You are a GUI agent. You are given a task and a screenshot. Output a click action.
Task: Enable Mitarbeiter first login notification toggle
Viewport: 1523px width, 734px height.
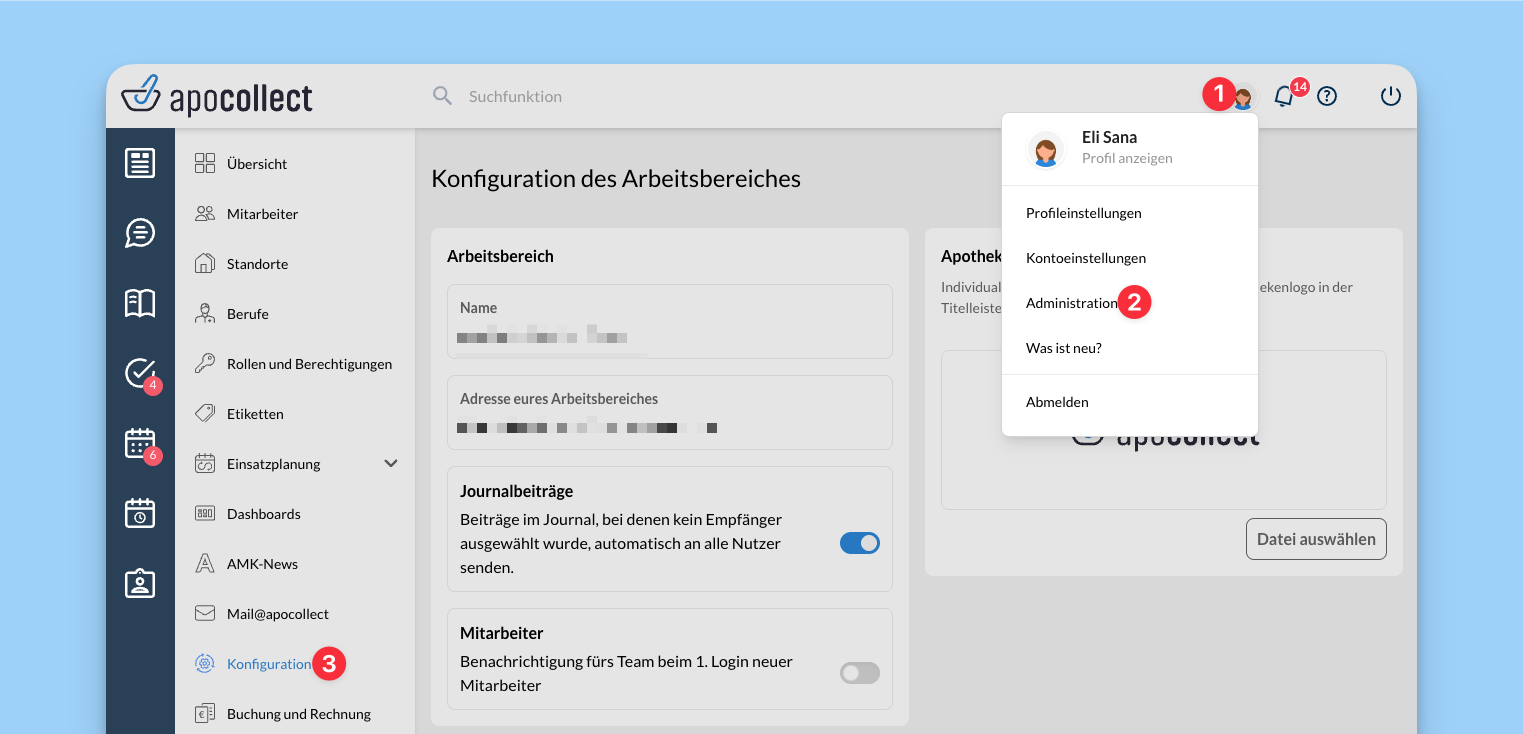click(859, 673)
